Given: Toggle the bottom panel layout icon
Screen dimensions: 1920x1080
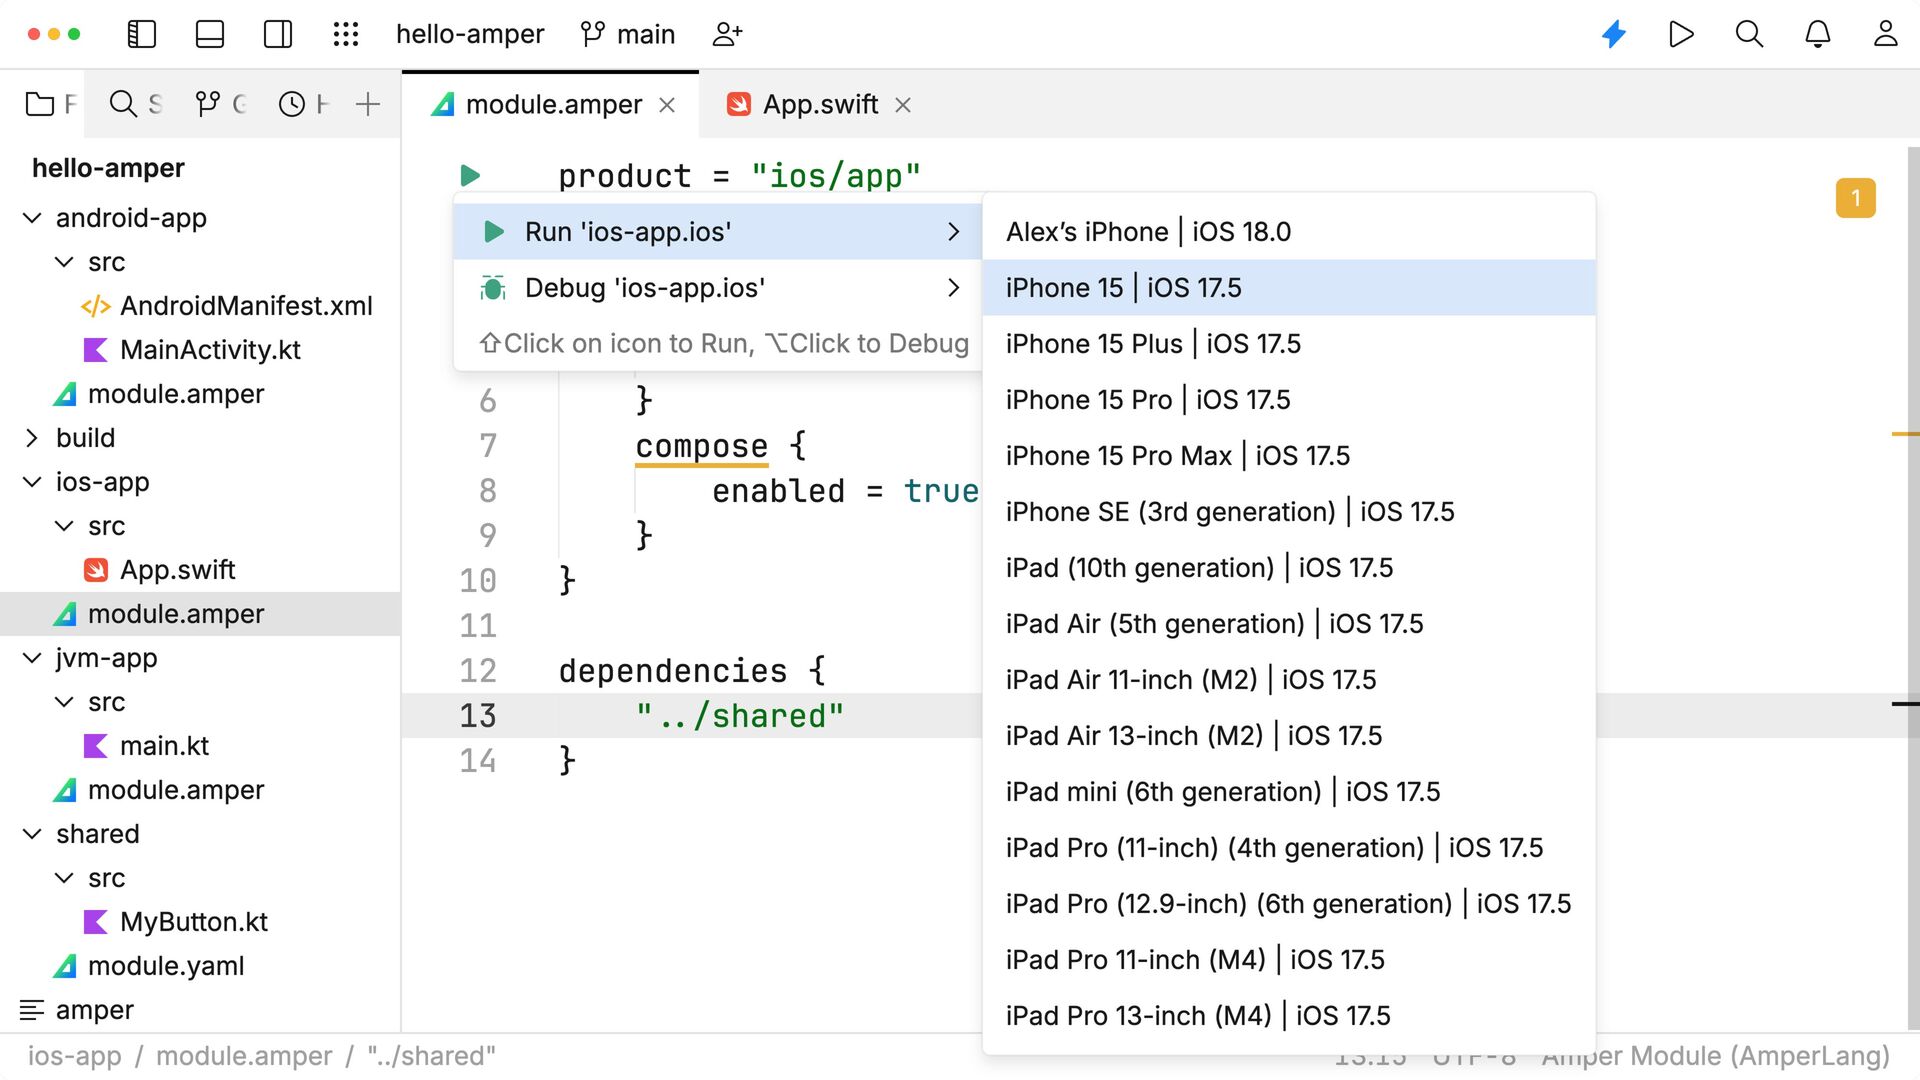Looking at the screenshot, I should tap(210, 34).
